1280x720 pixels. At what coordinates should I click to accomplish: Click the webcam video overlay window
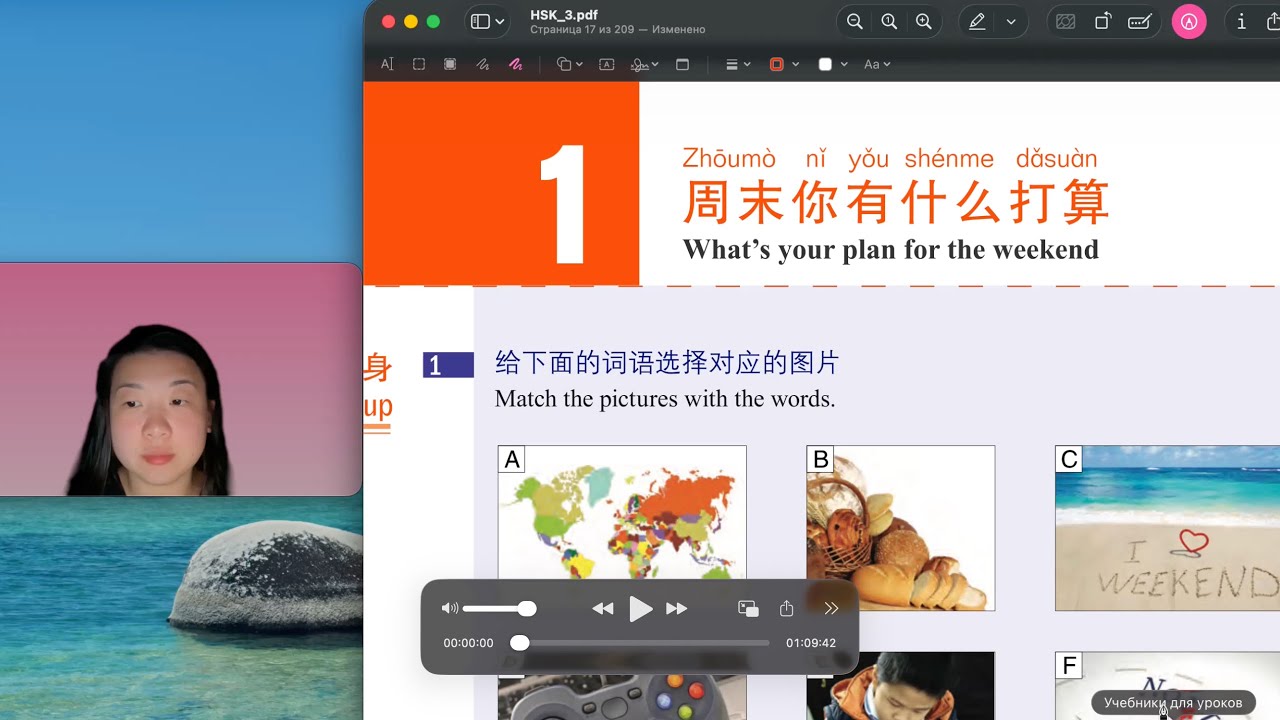click(180, 379)
